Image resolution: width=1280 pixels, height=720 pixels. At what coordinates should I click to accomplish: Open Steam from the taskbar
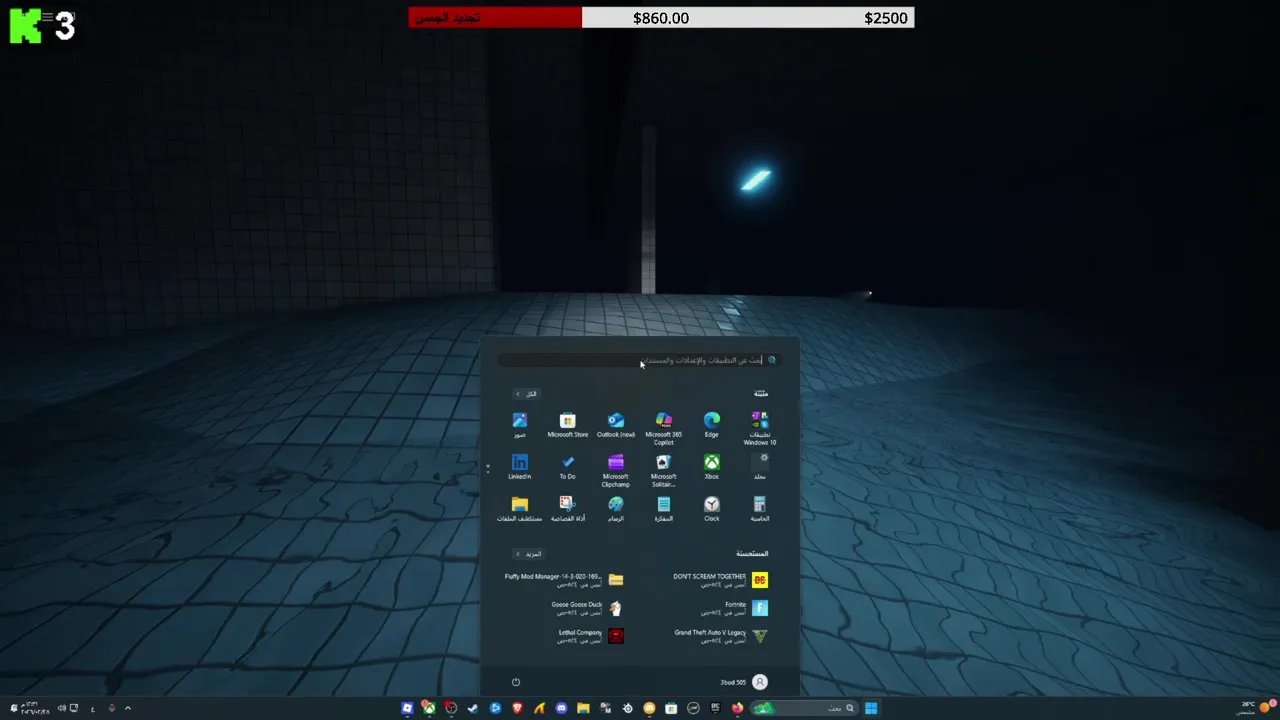click(473, 708)
